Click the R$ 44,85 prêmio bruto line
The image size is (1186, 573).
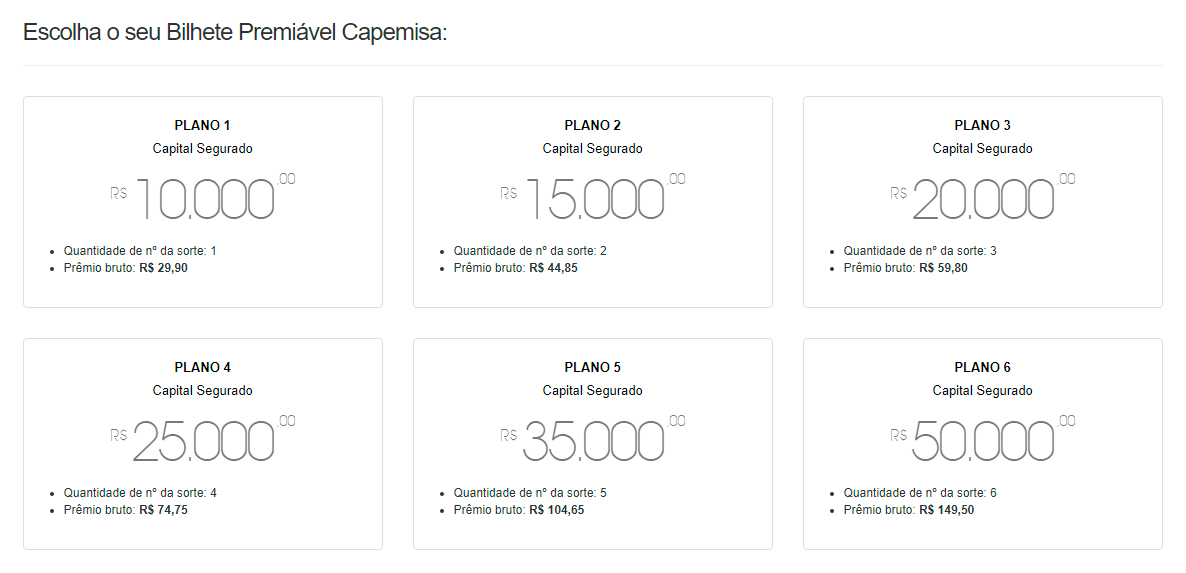(x=515, y=268)
